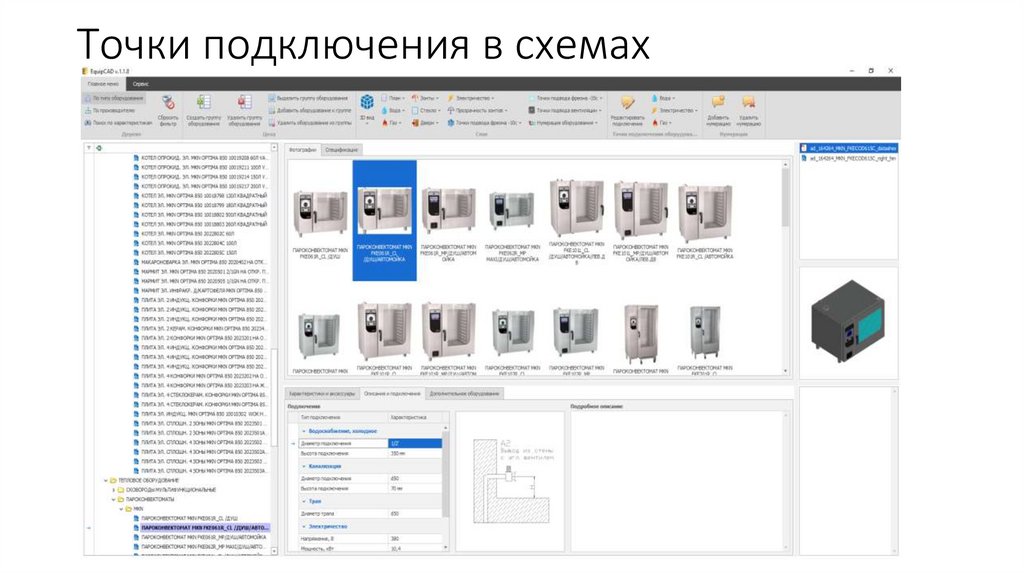Viewport: 1024px width, 574px height.
Task: Click Select equipment group (Выделить группу оборудования)
Action: 308,98
